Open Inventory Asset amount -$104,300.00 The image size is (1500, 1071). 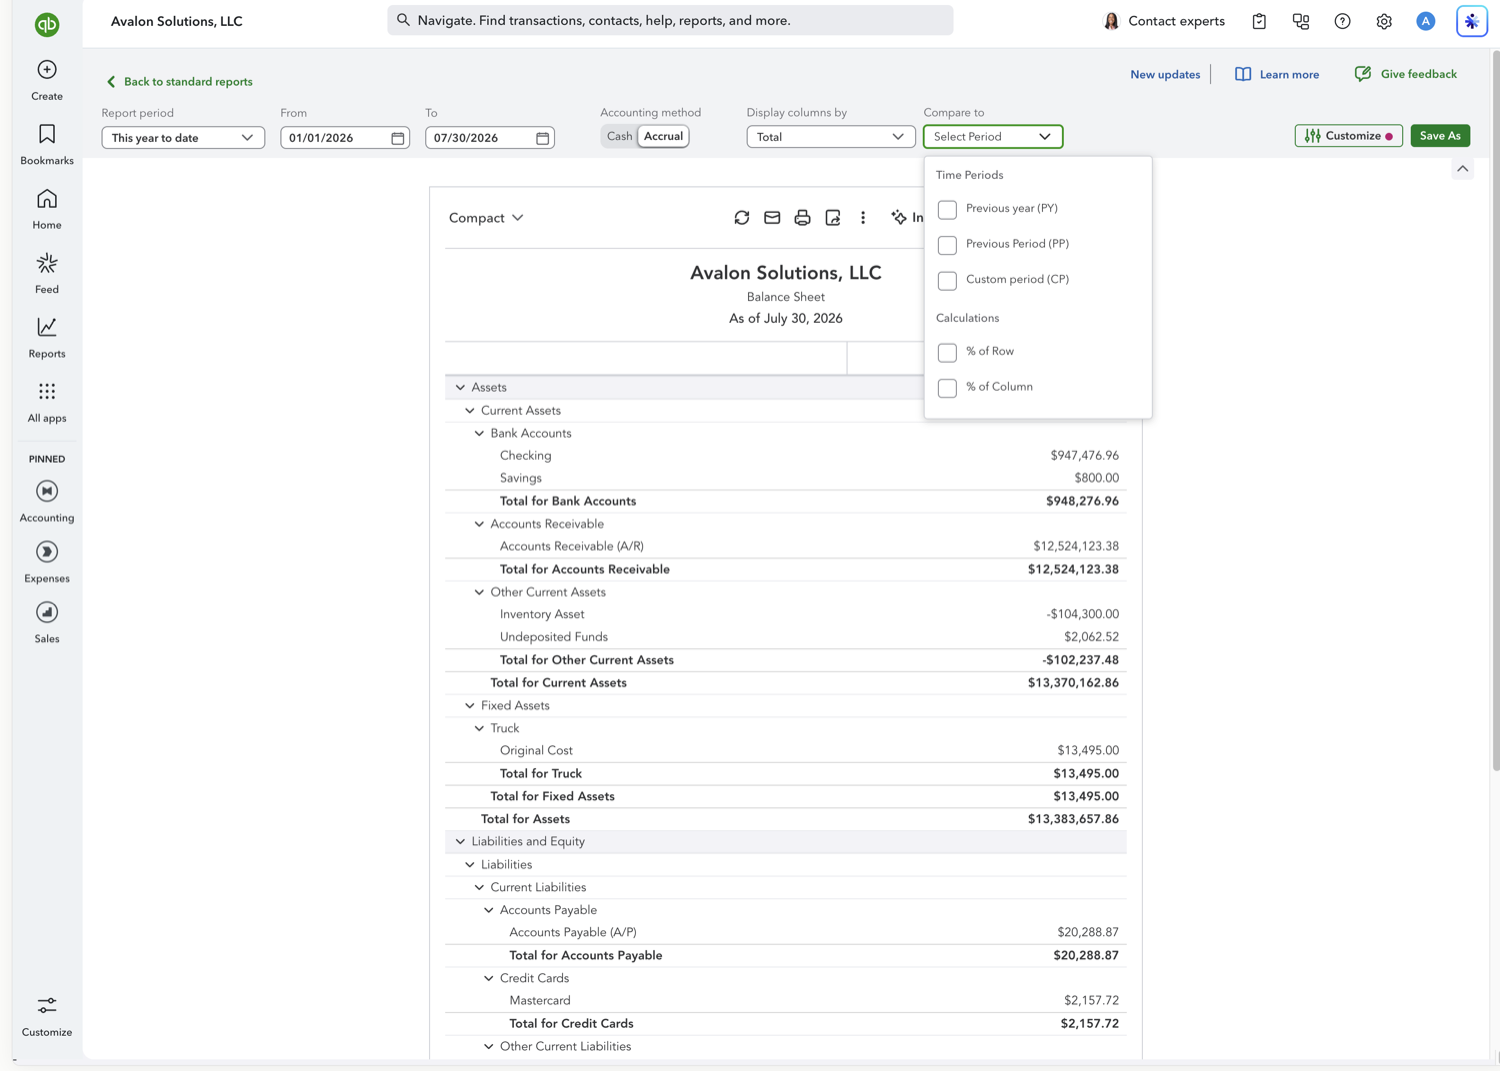pyautogui.click(x=1082, y=614)
